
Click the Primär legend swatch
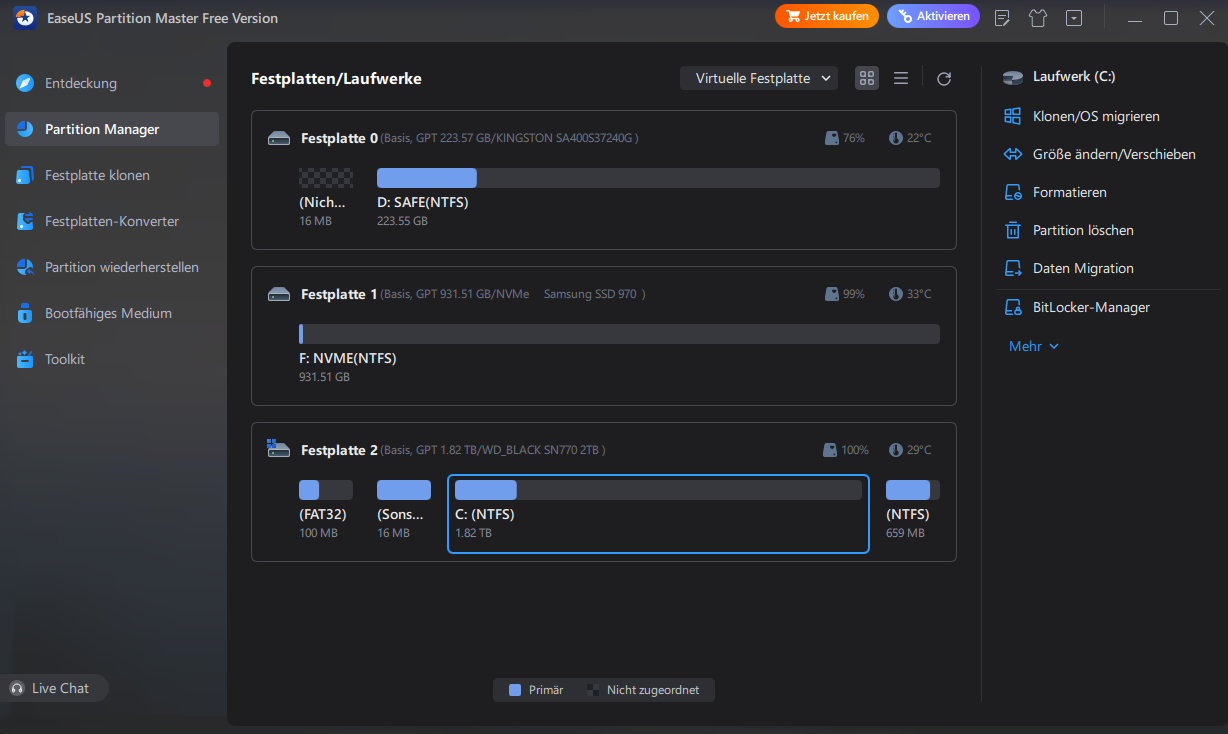coord(515,690)
